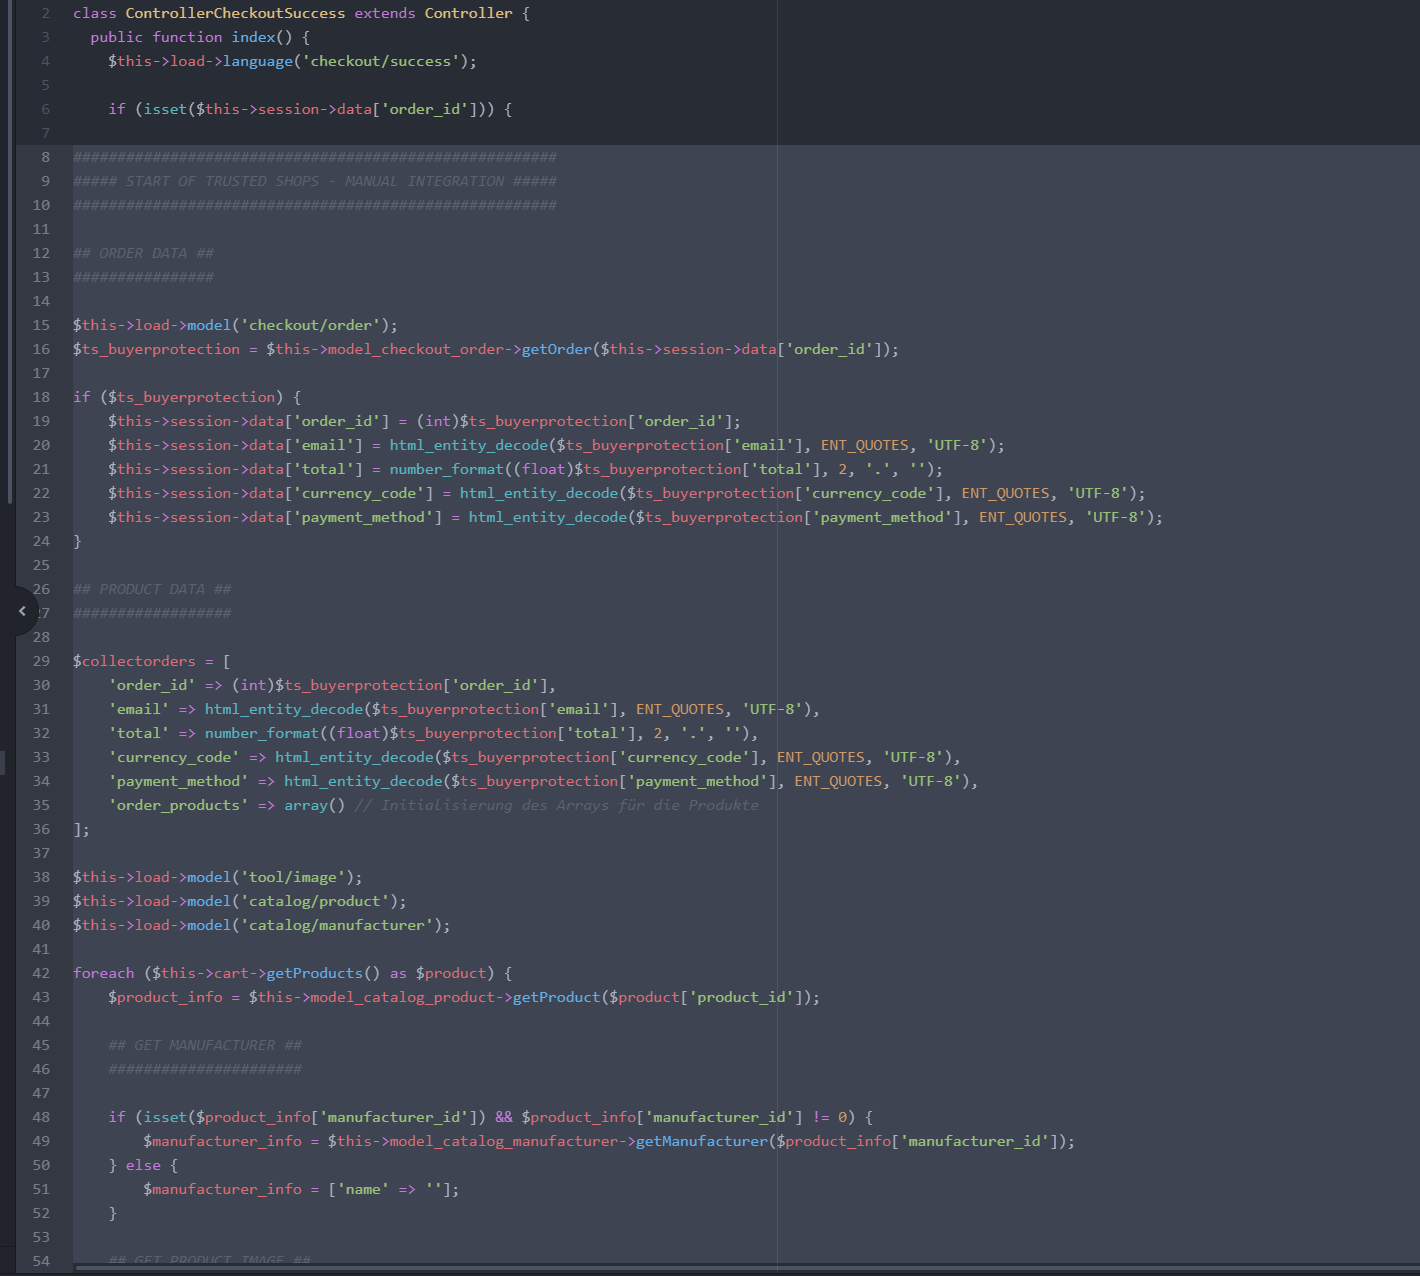Screen dimensions: 1420x1276
Task: Click the 'Initialisierung des Arrays' comment
Action: 557,805
